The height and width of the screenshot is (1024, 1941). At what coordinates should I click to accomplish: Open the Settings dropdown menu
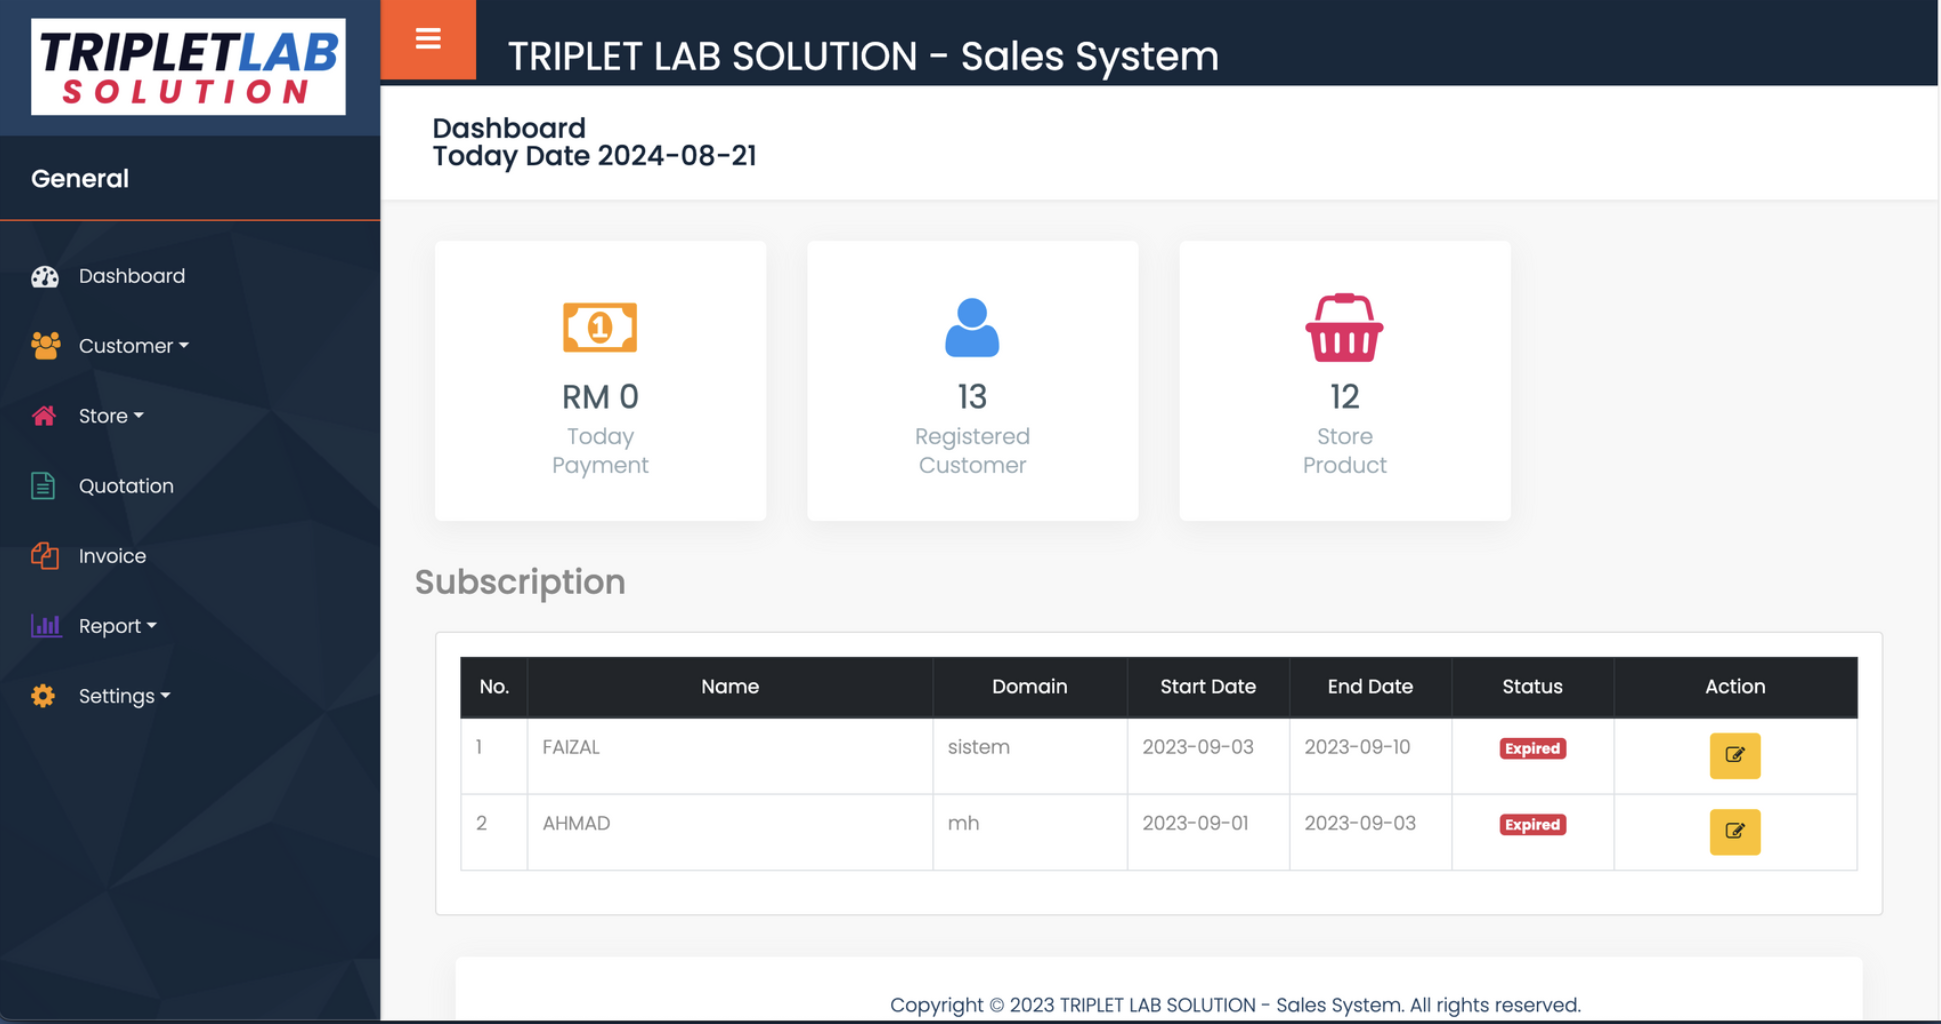123,695
